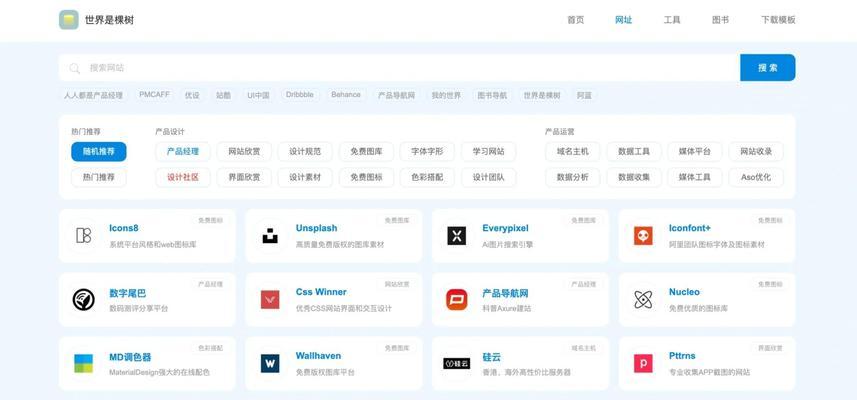The image size is (857, 400).
Task: Open the 硅云 logo icon
Action: 456,363
